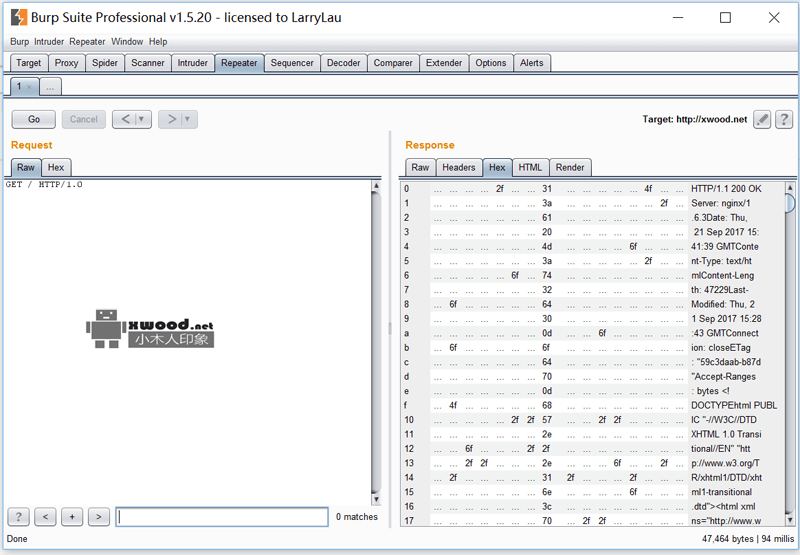
Task: Click the response hex scroll up arrow
Action: pyautogui.click(x=790, y=187)
